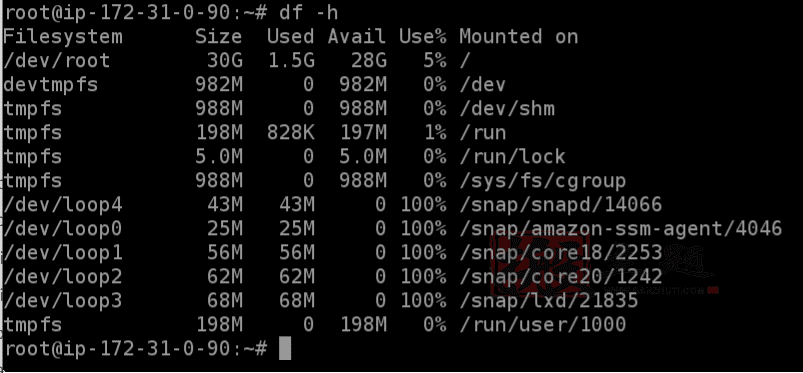Viewport: 803px width, 373px height.
Task: Click the '/dev/loop2' device name
Action: click(62, 277)
